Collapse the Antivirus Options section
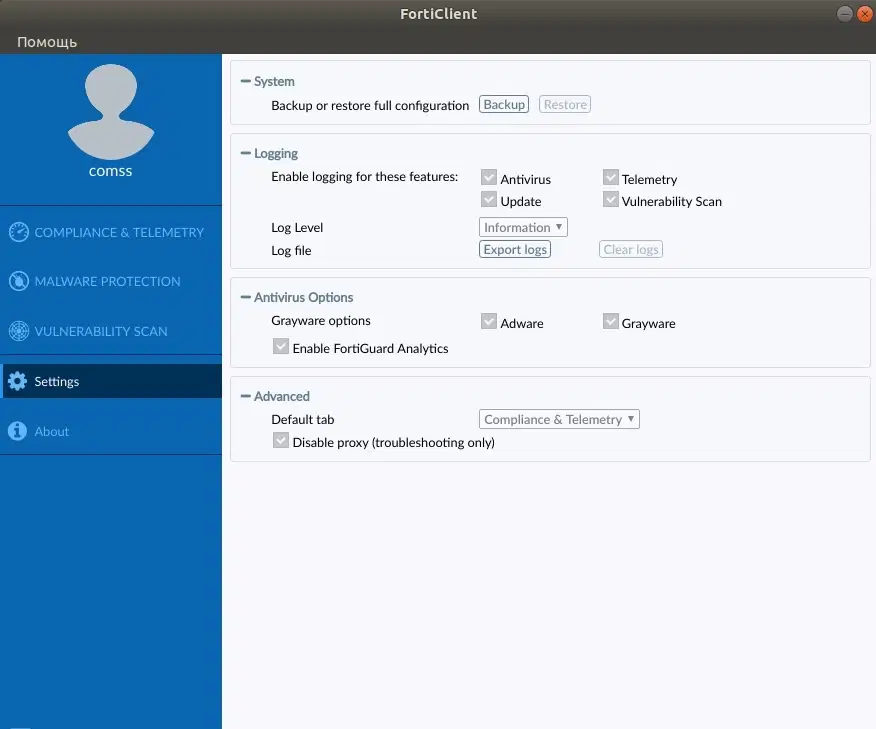The height and width of the screenshot is (729, 876). pos(245,297)
